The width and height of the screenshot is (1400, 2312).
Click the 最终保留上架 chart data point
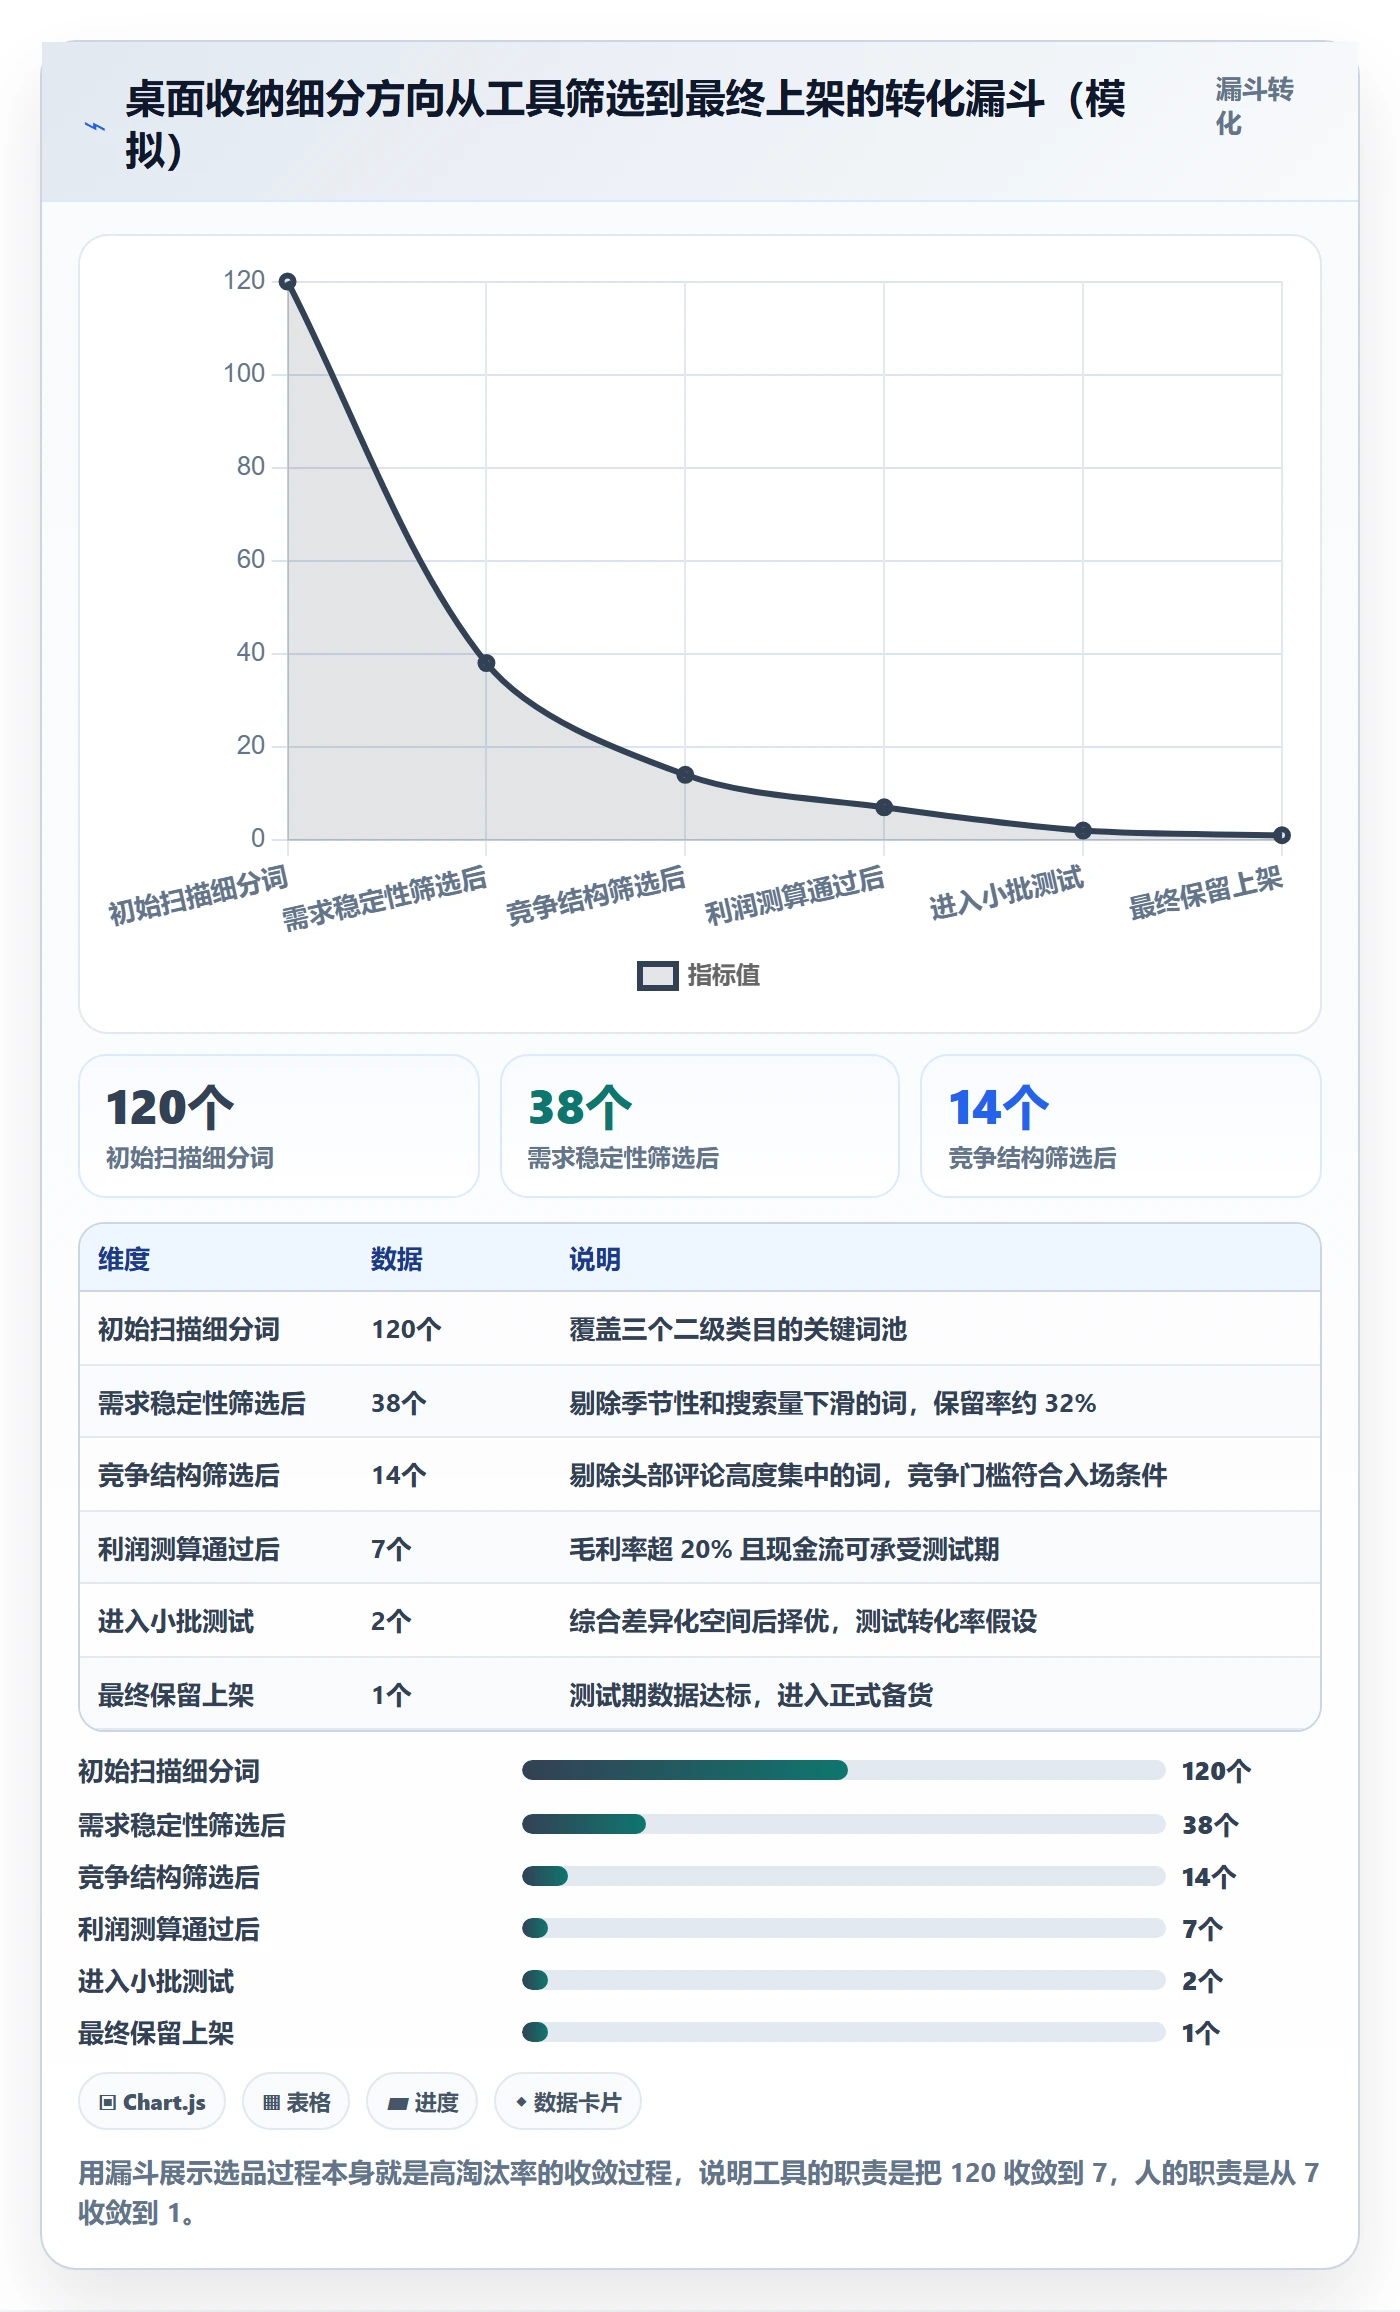click(1282, 835)
